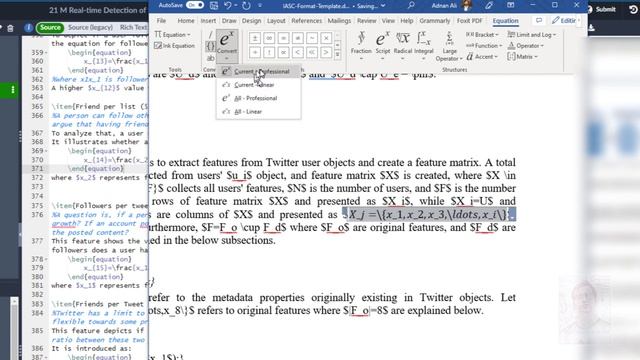Image resolution: width=640 pixels, height=360 pixels.
Task: Open the Bracket dropdown
Action: (x=482, y=35)
